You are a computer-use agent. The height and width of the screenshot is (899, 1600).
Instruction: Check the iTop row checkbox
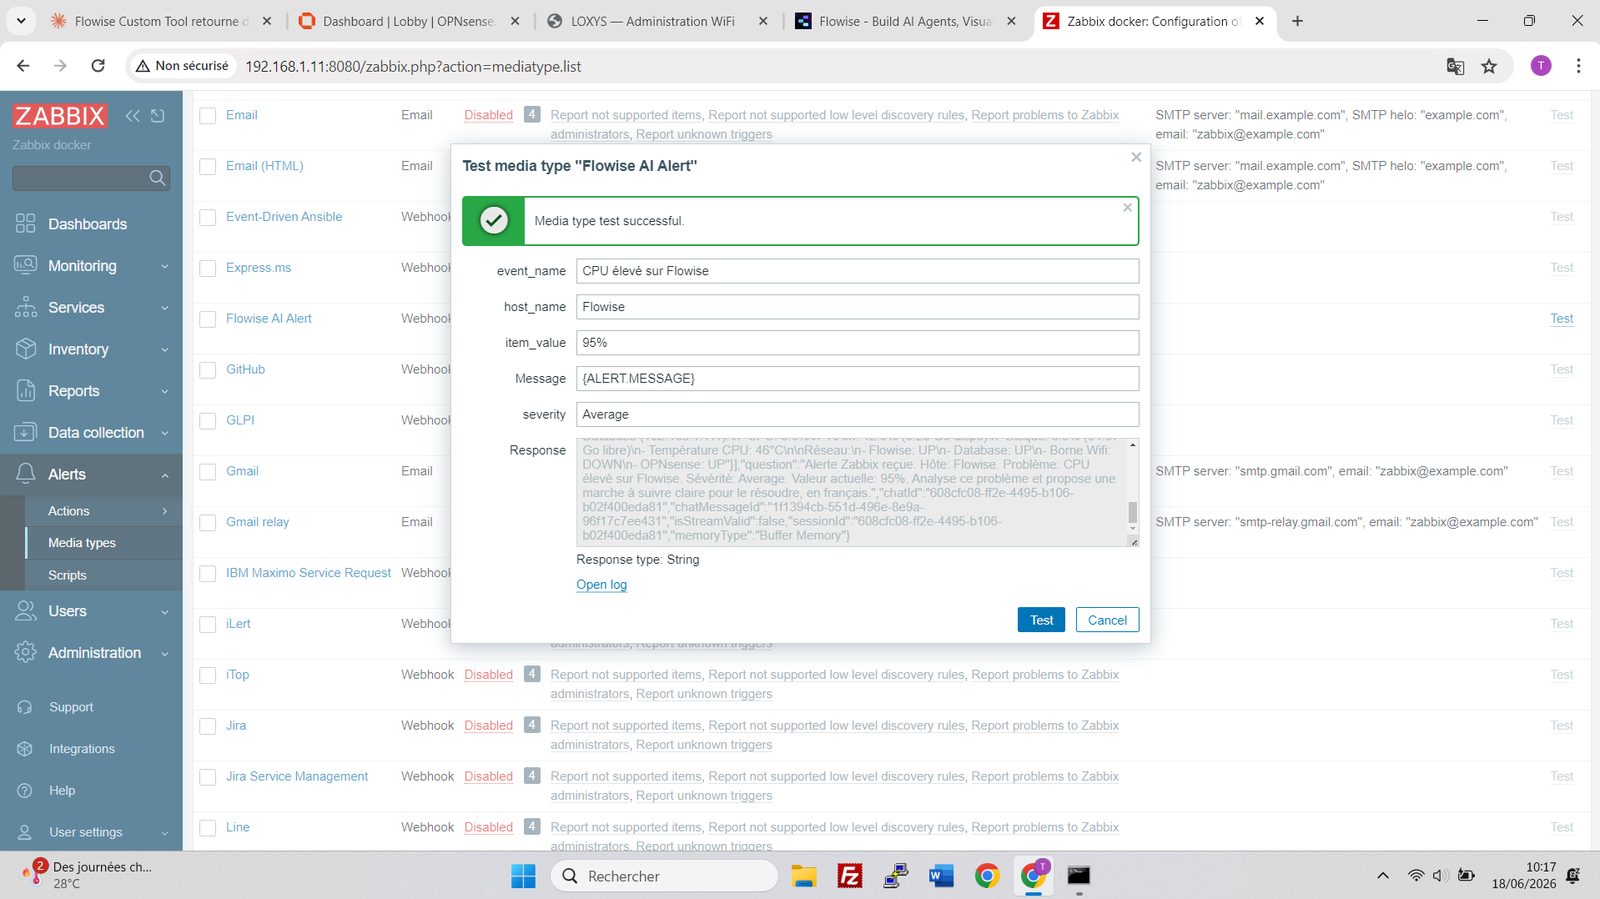point(208,675)
